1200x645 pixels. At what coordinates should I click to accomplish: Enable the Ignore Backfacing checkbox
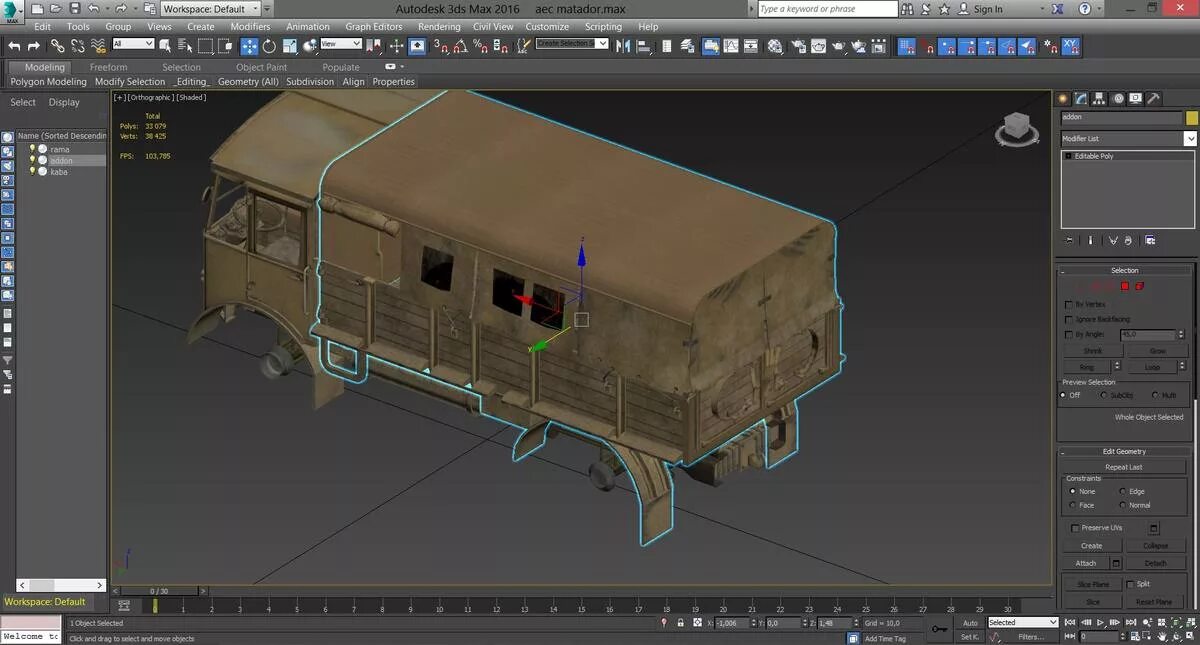1068,319
